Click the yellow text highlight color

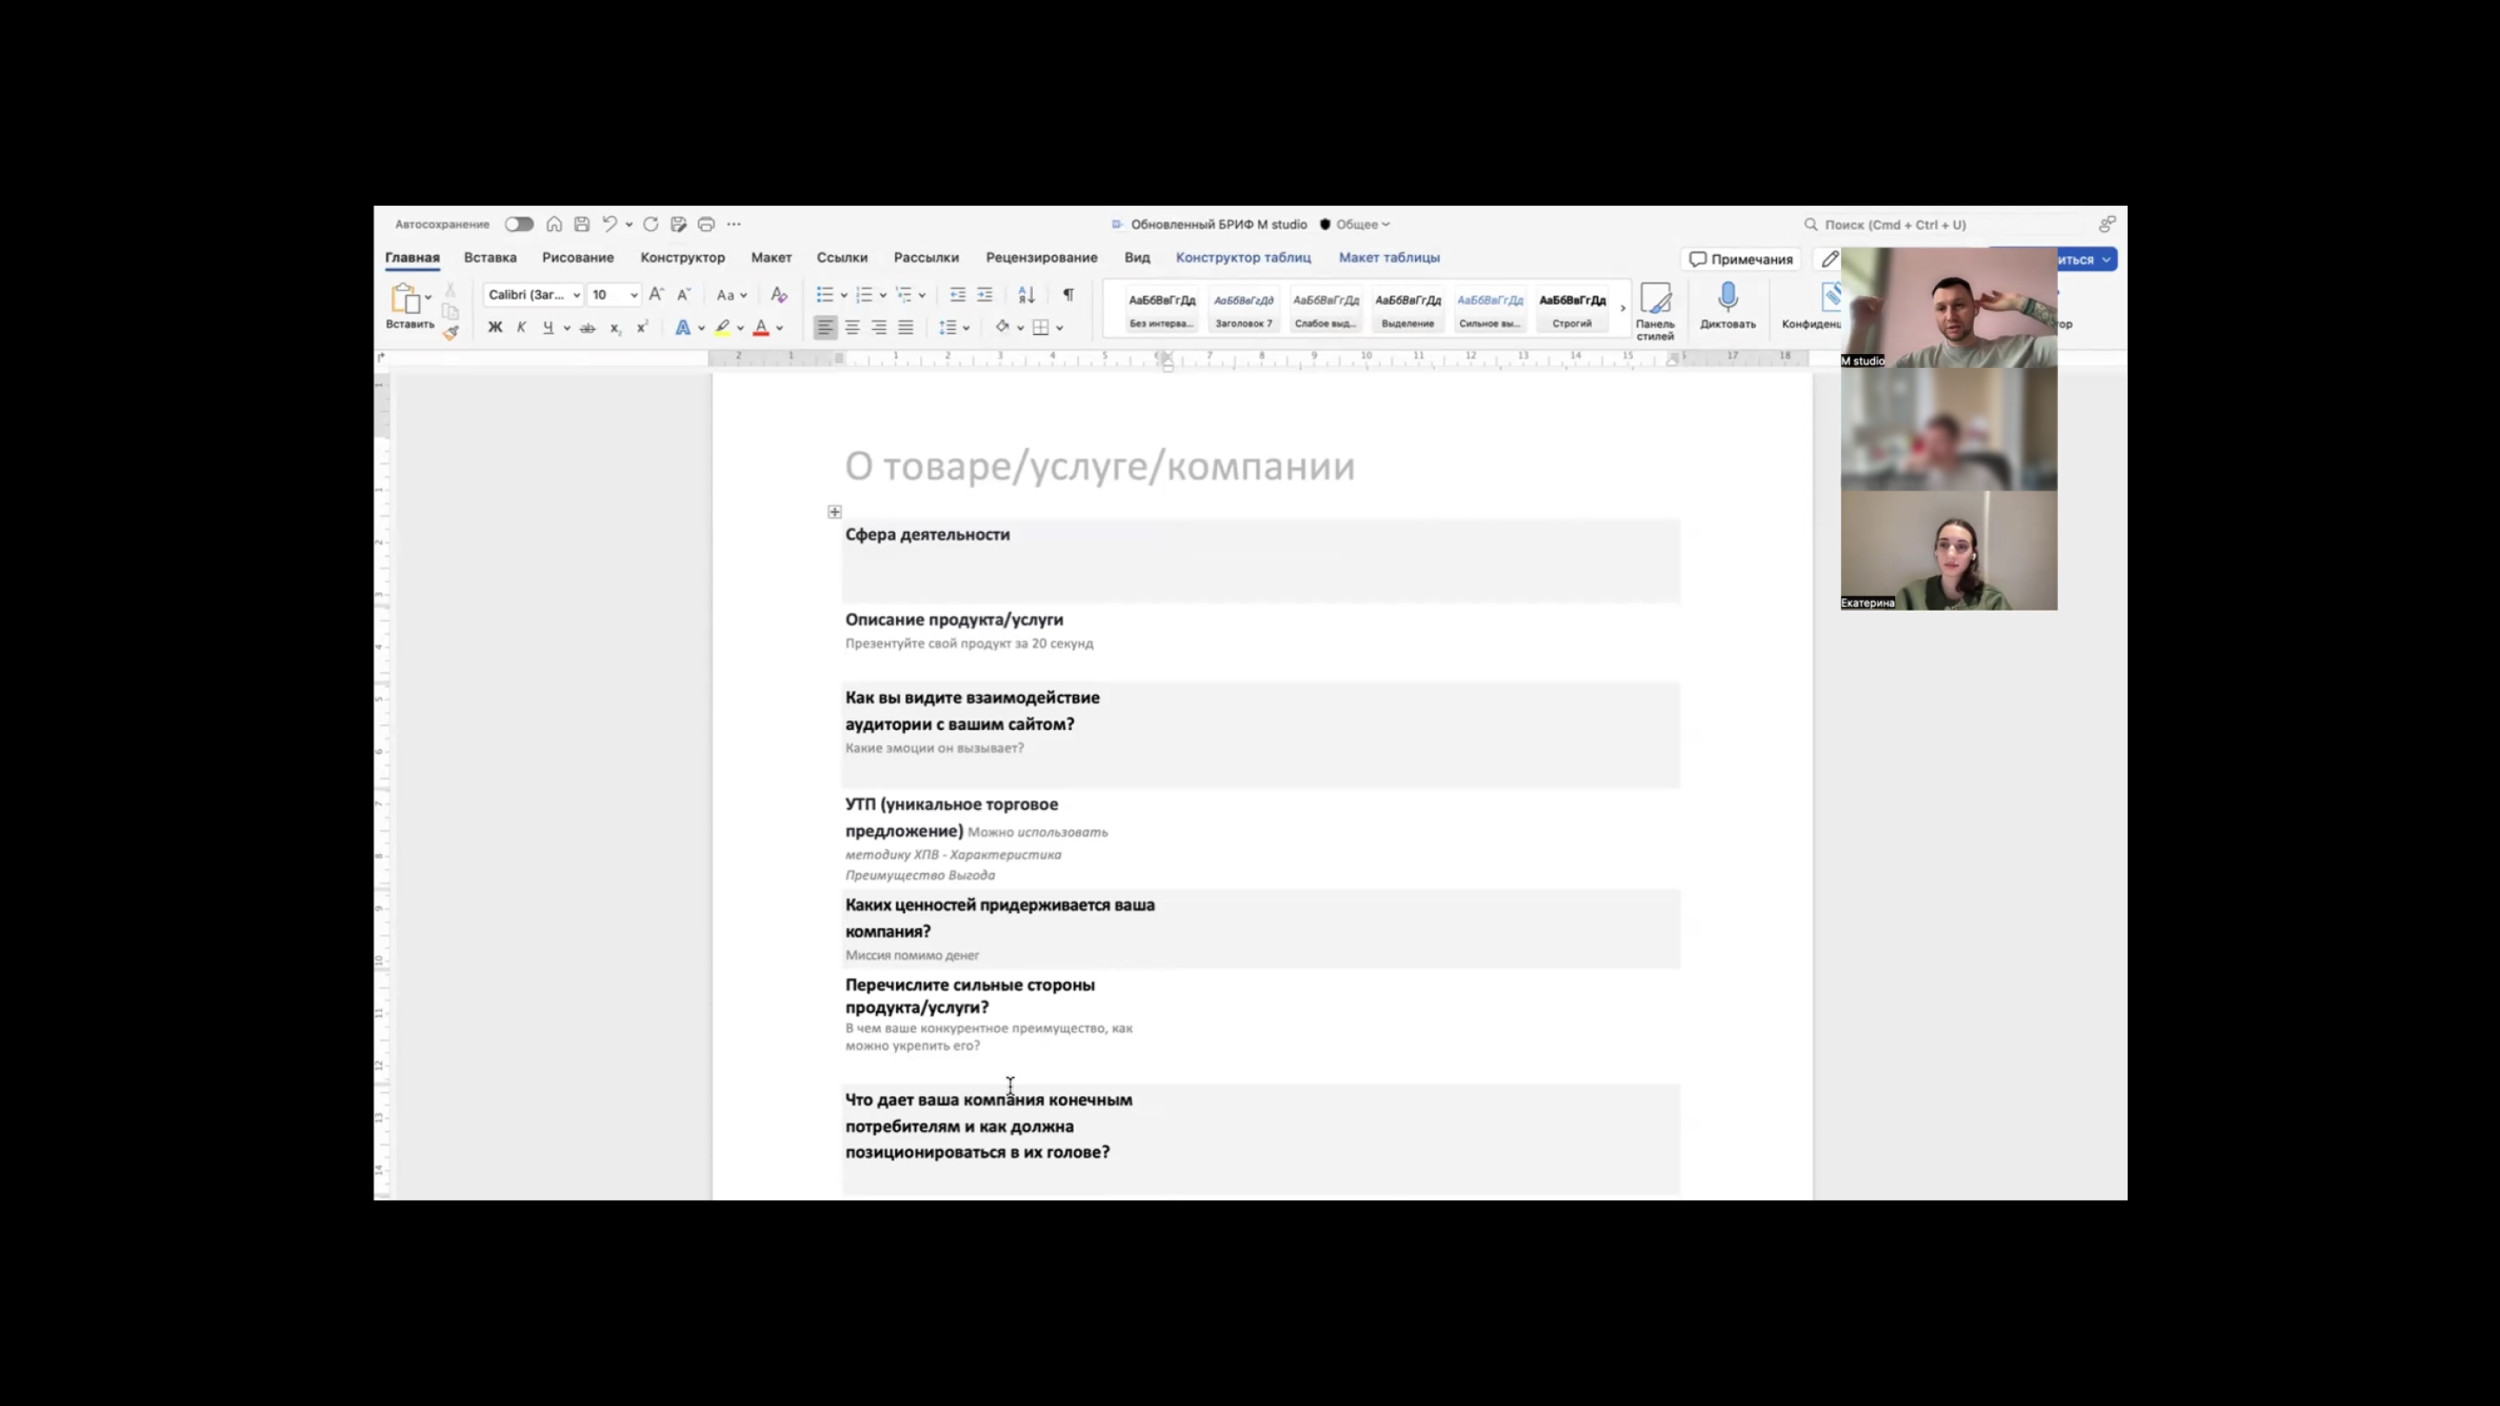[x=722, y=327]
